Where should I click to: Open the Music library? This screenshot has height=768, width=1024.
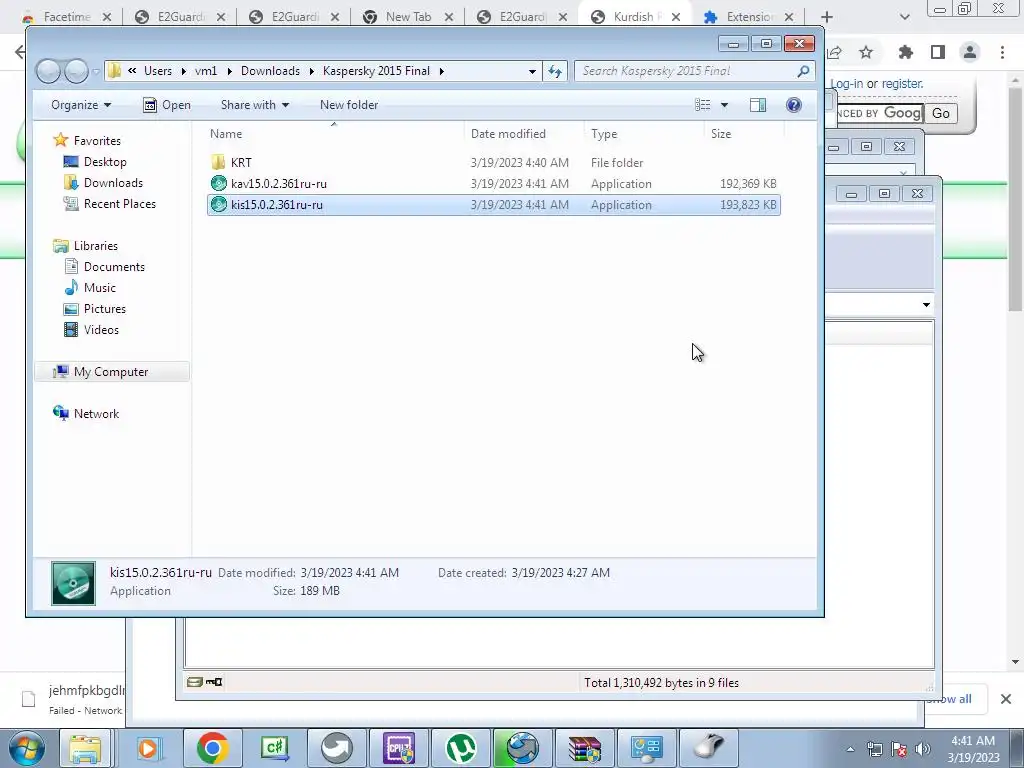[x=99, y=287]
